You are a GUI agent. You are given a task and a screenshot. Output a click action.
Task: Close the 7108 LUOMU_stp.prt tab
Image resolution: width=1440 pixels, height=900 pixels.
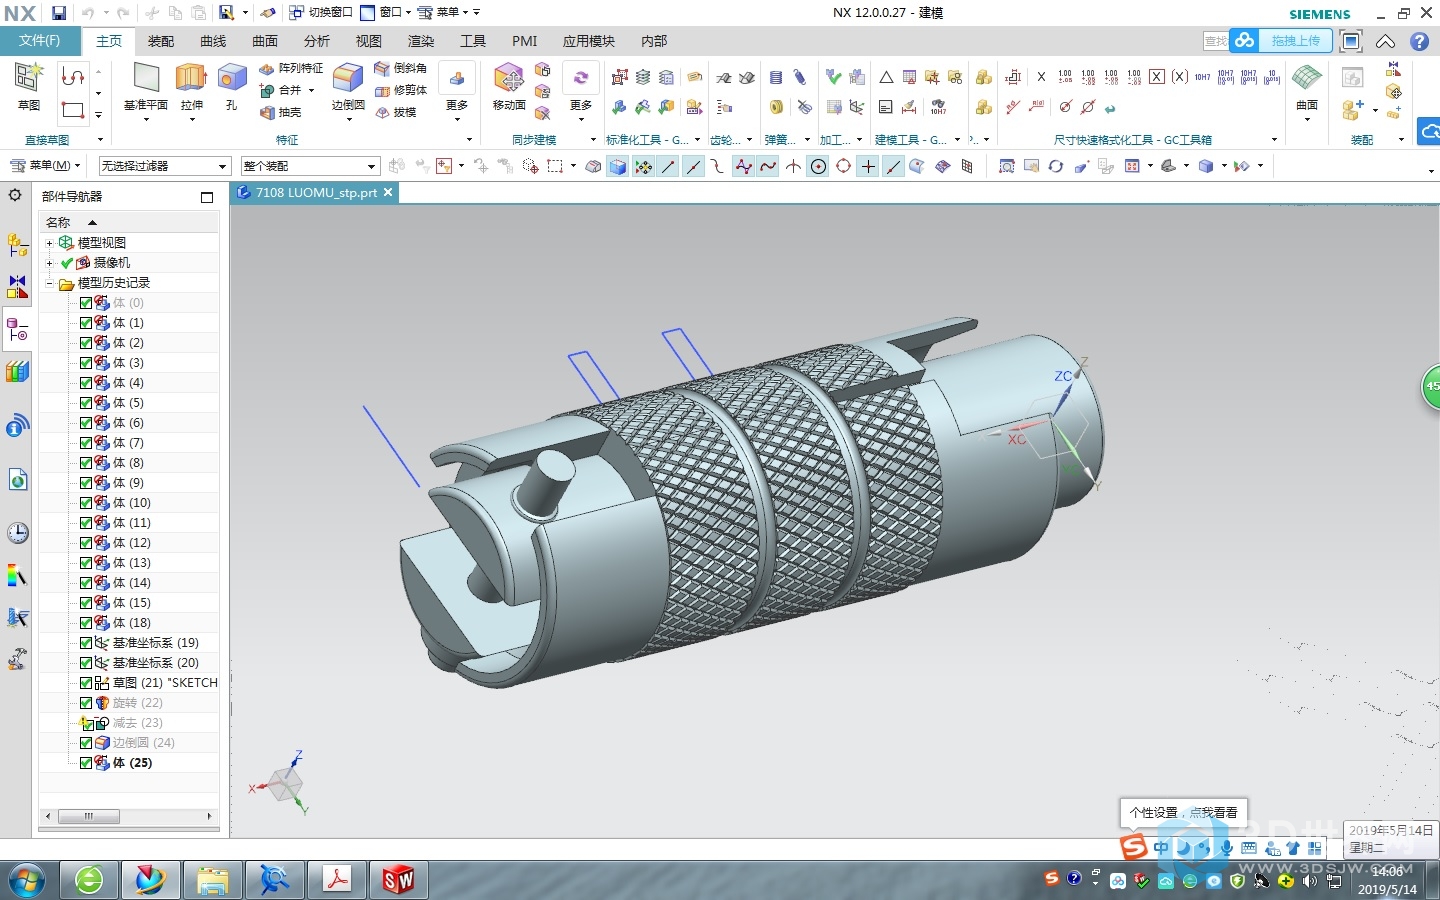pyautogui.click(x=388, y=192)
